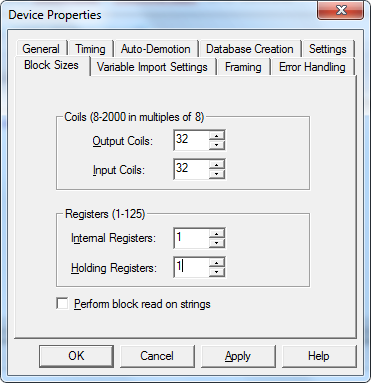This screenshot has width=371, height=383.
Task: Decrease Input Coils value with down arrow
Action: 217,174
